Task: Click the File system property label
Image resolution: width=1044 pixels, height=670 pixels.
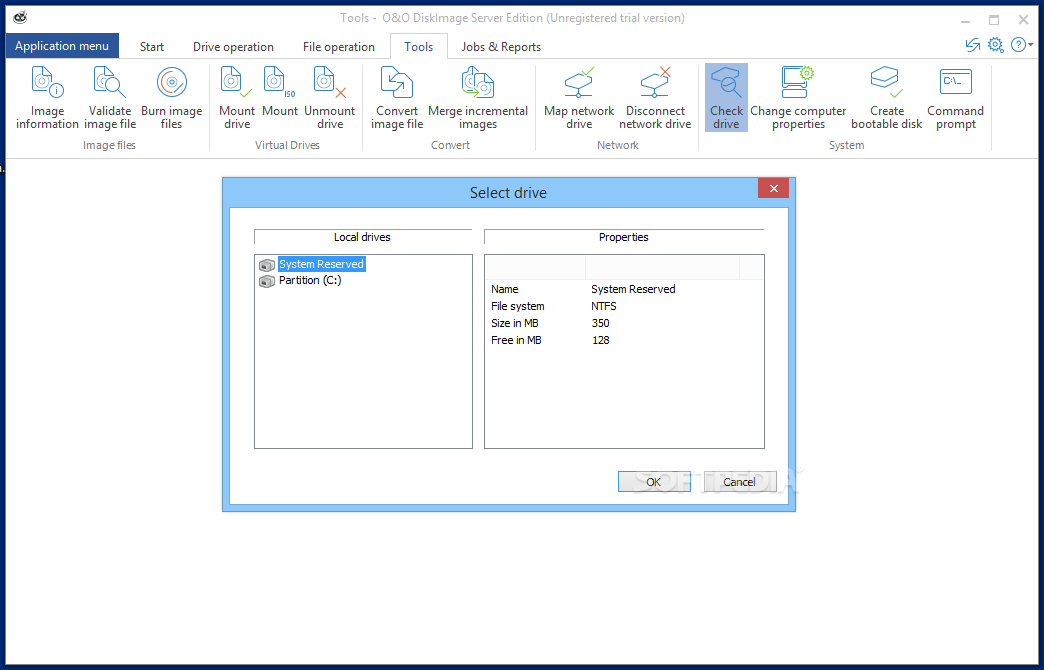Action: (517, 306)
